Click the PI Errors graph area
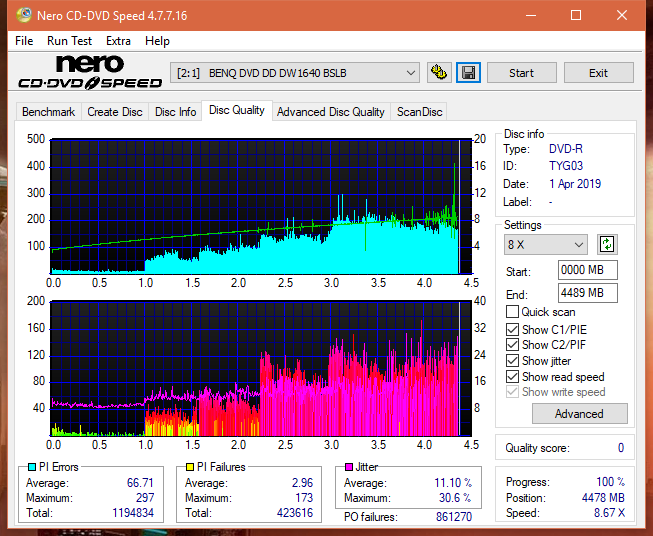This screenshot has width=653, height=536. tap(261, 206)
